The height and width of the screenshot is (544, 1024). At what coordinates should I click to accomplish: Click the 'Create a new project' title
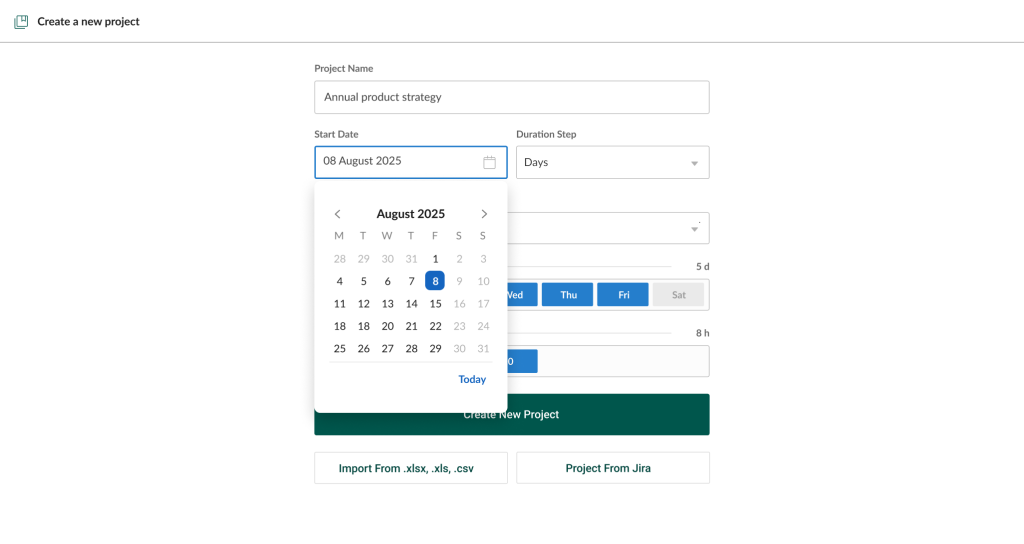pyautogui.click(x=88, y=22)
